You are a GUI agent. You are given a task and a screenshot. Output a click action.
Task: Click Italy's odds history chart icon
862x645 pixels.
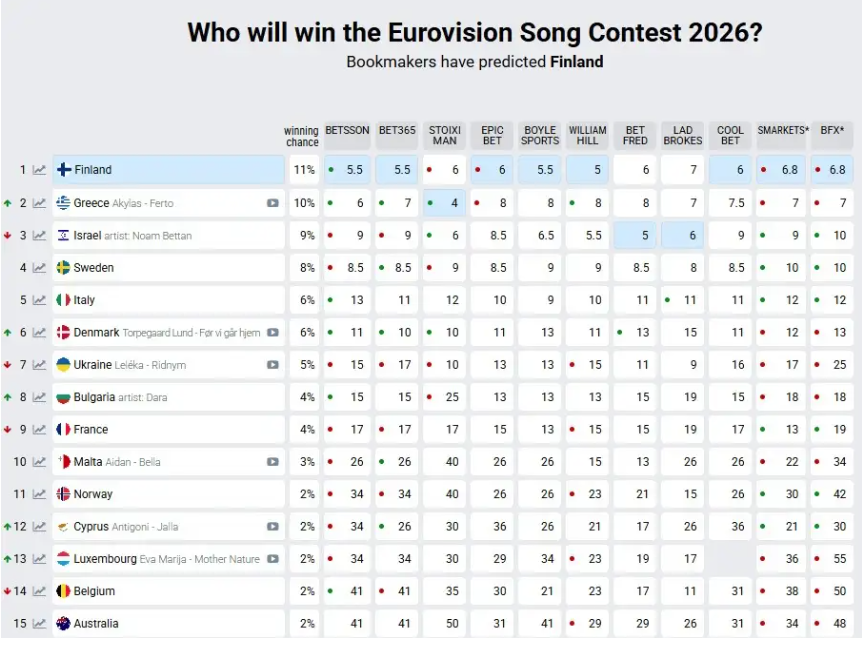click(39, 300)
